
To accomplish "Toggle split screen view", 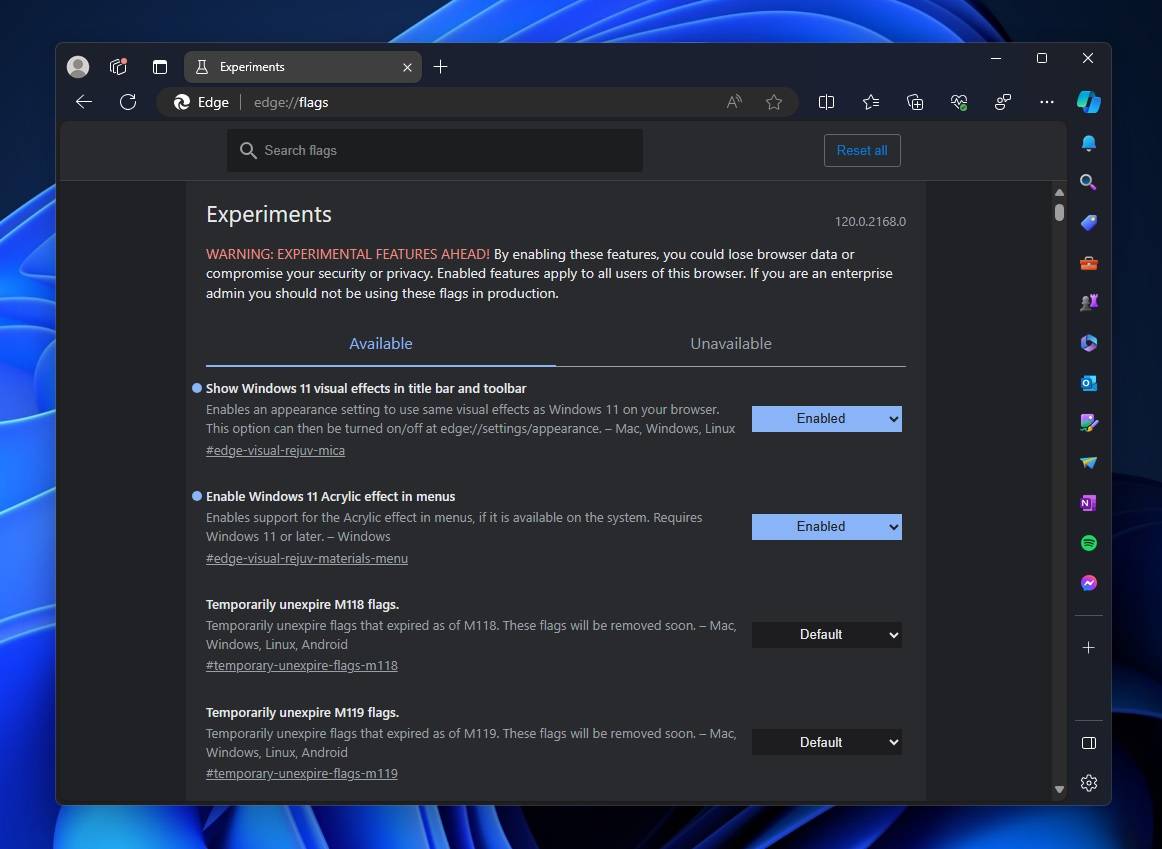I will coord(826,101).
